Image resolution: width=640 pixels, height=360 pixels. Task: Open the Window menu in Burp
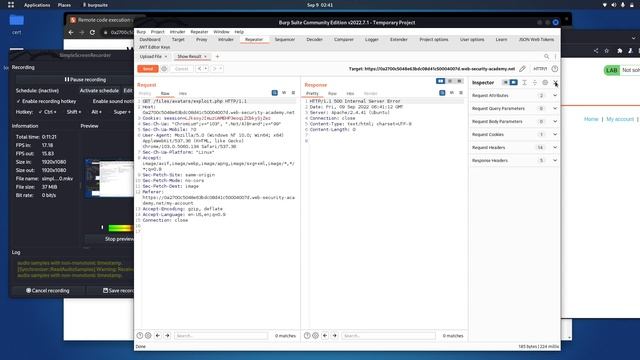pos(221,31)
